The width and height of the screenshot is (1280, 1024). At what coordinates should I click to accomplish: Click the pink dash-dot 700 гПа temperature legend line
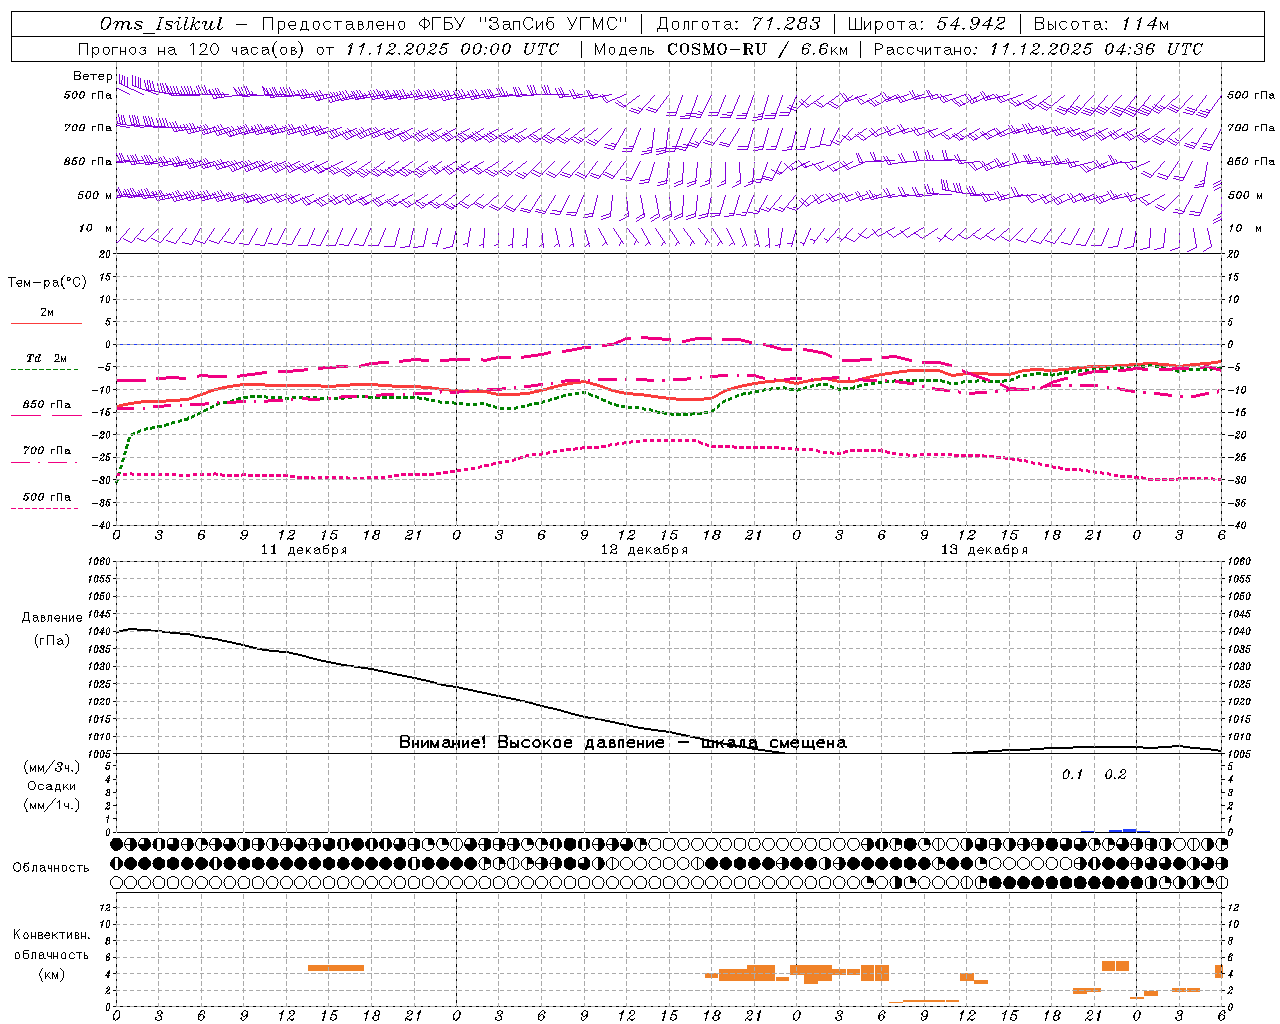click(x=46, y=462)
